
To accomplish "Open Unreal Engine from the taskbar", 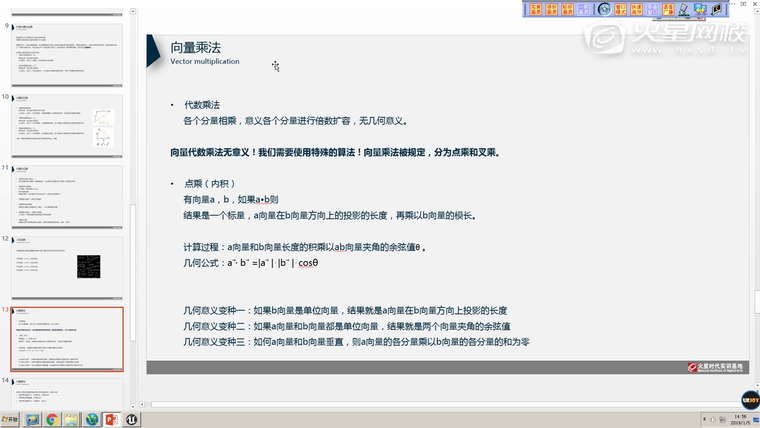I will (x=132, y=419).
